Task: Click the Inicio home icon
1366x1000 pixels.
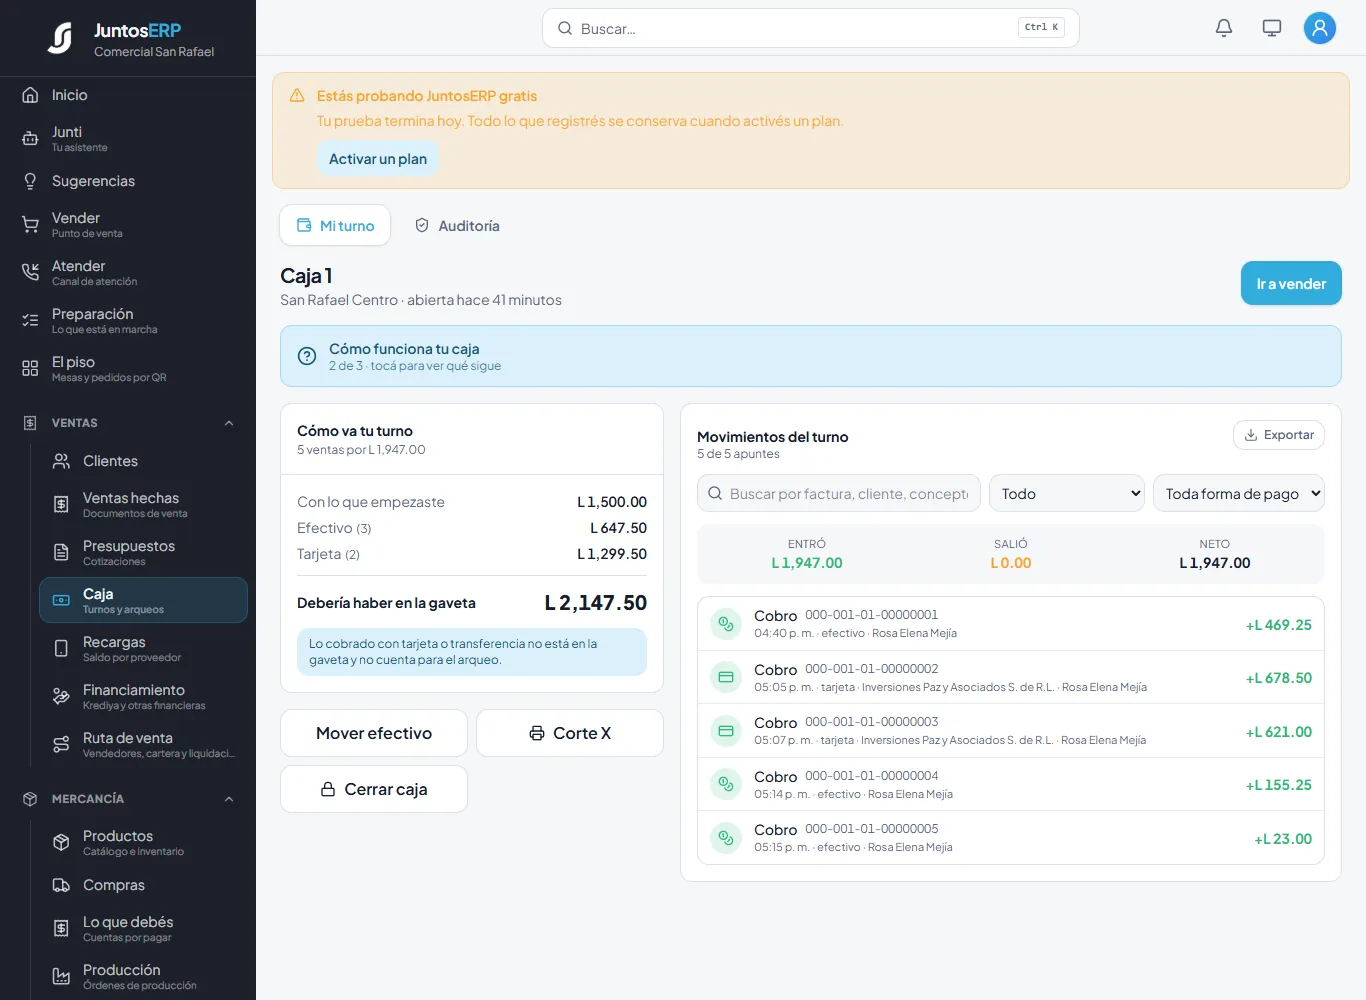Action: point(30,95)
